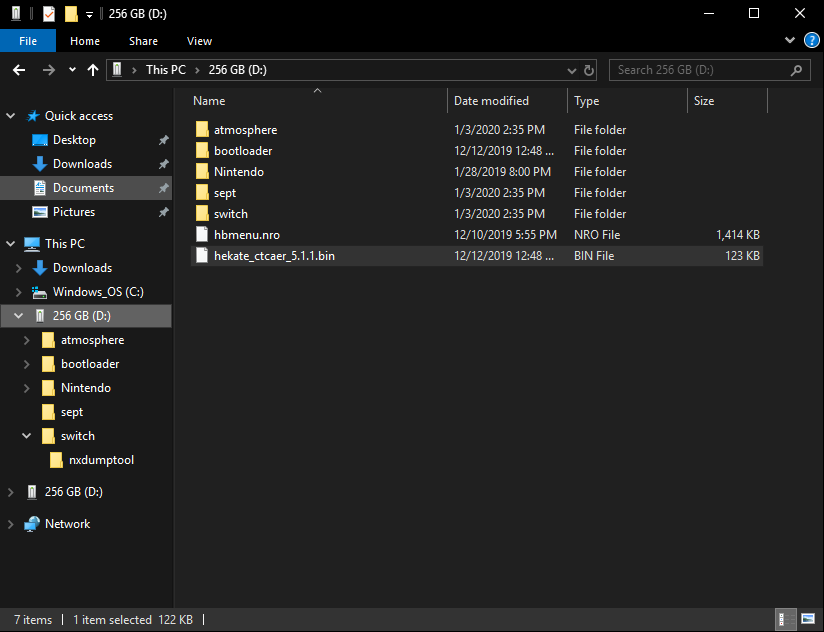Sort files by Date modified column
Viewport: 824px width, 632px height.
point(491,101)
